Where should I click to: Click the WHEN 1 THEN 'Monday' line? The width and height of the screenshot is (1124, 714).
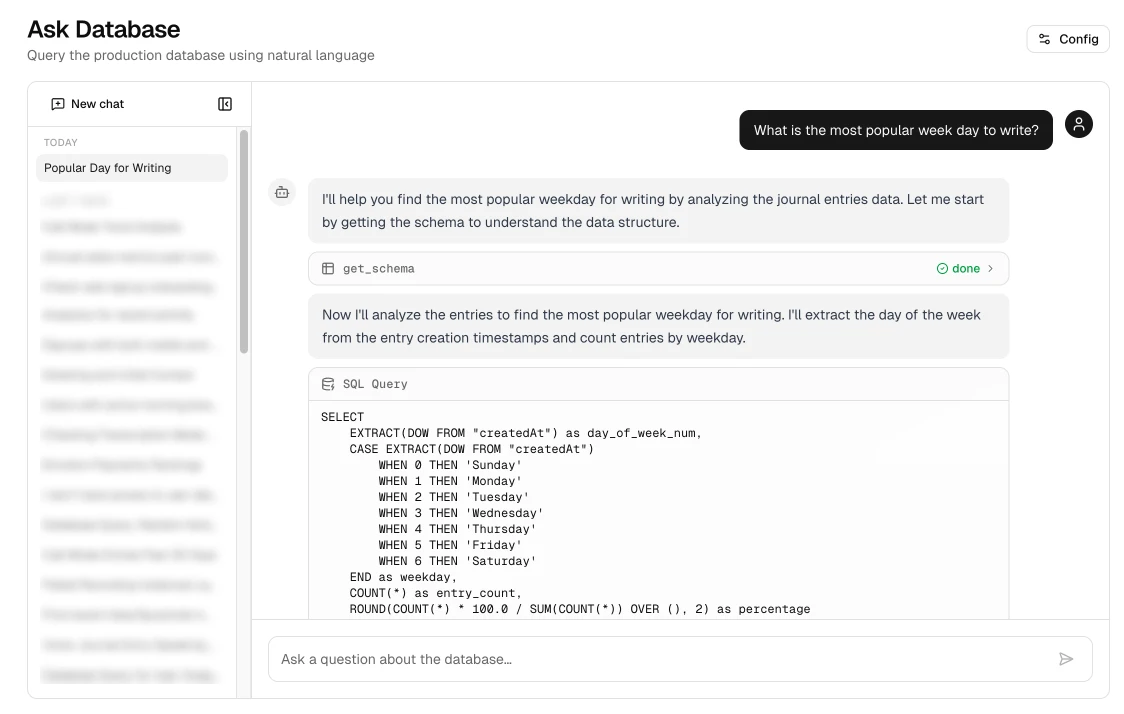[450, 481]
